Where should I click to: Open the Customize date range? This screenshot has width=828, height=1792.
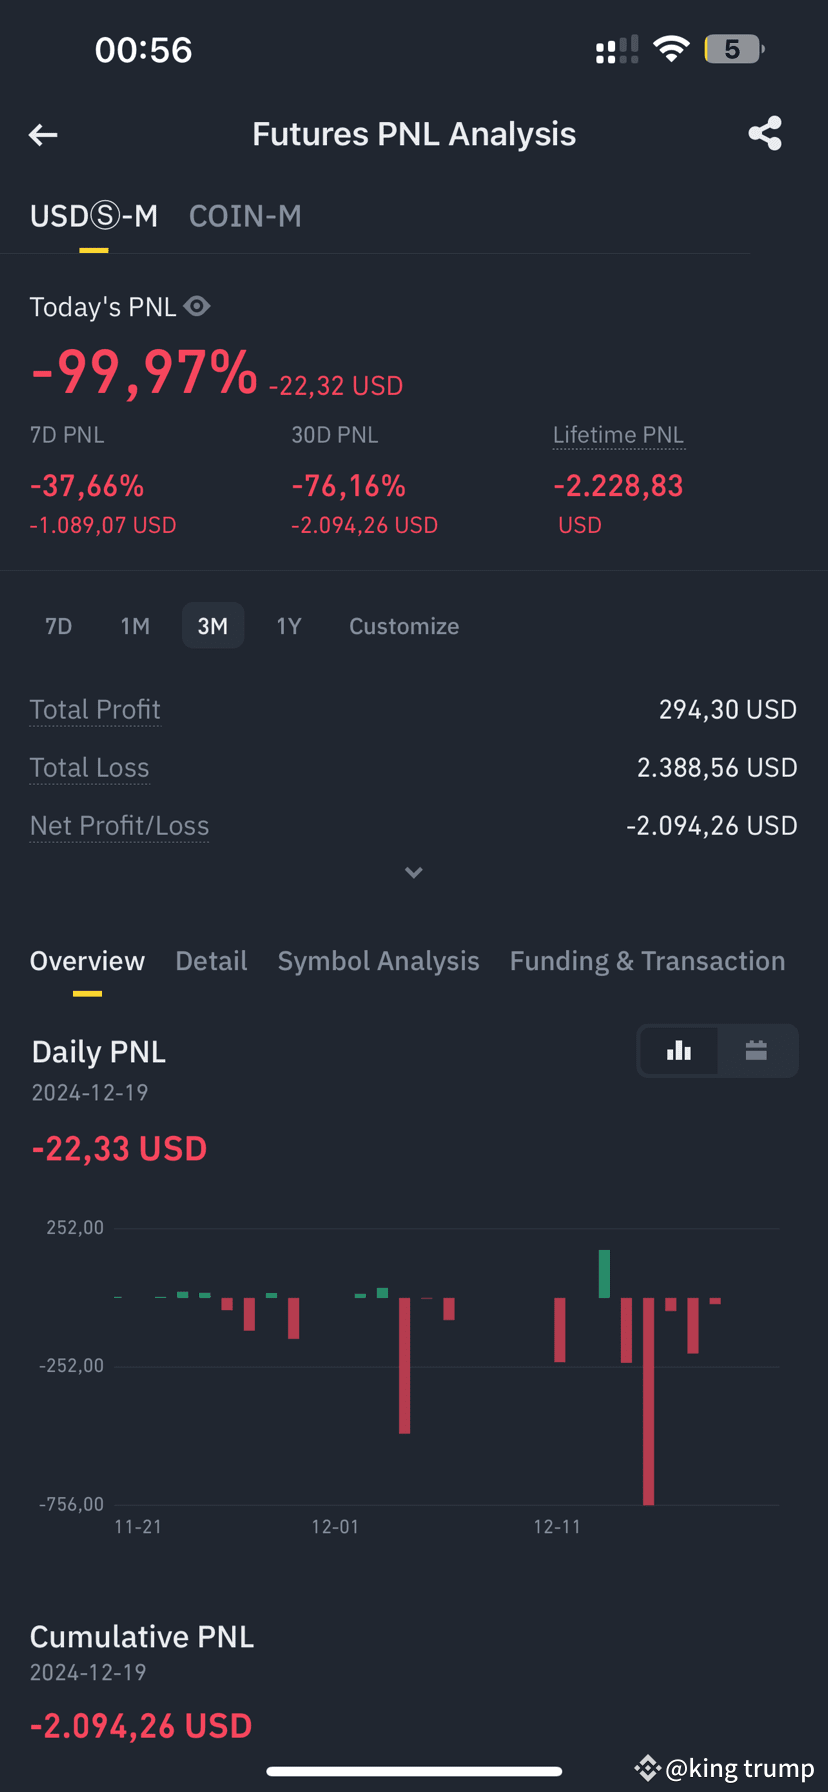coord(404,626)
